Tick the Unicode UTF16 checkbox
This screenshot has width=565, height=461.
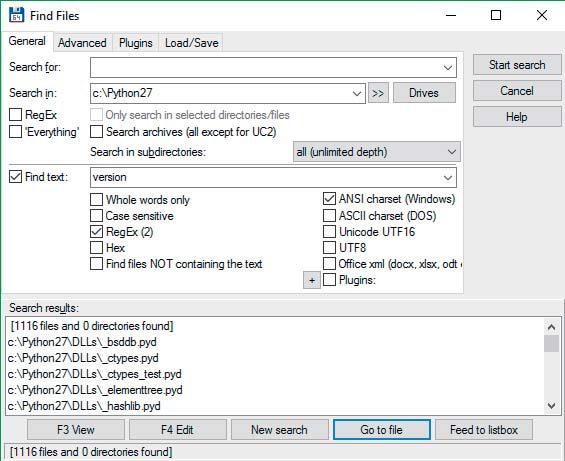[x=329, y=231]
